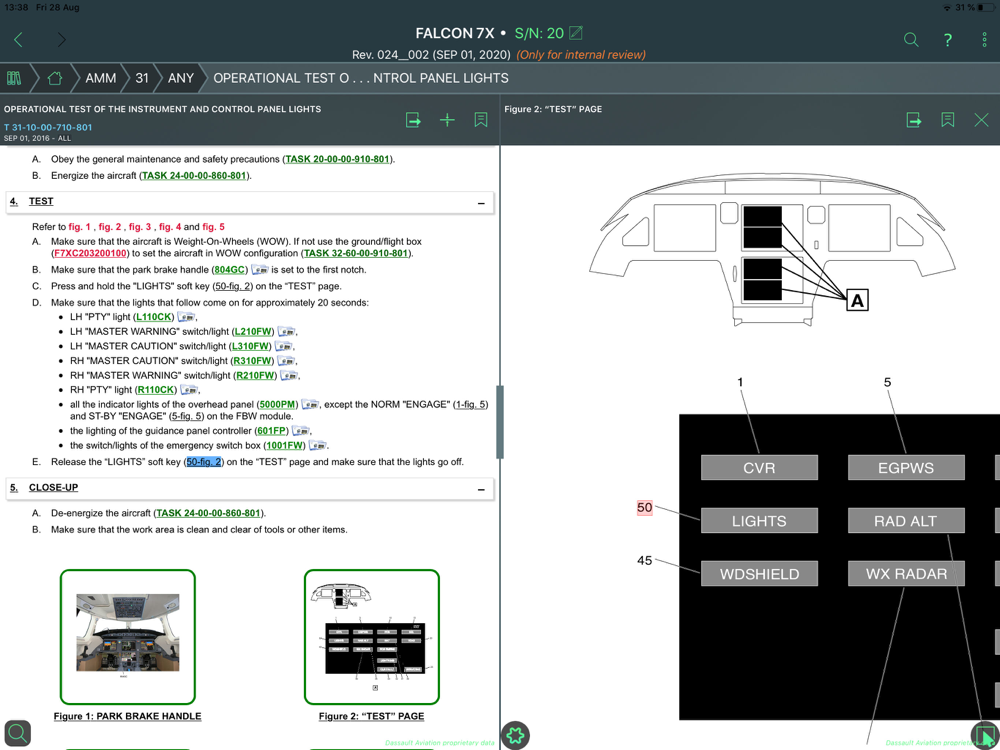Open search in the bottom-left magnifier
Viewport: 1000px width, 750px height.
17,733
